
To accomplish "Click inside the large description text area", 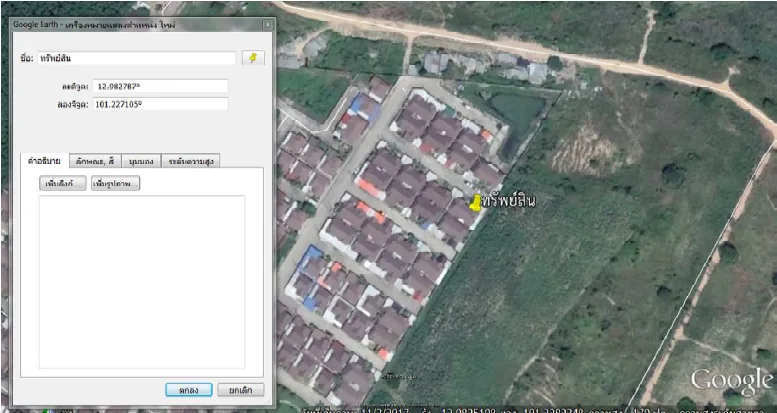I will 142,282.
